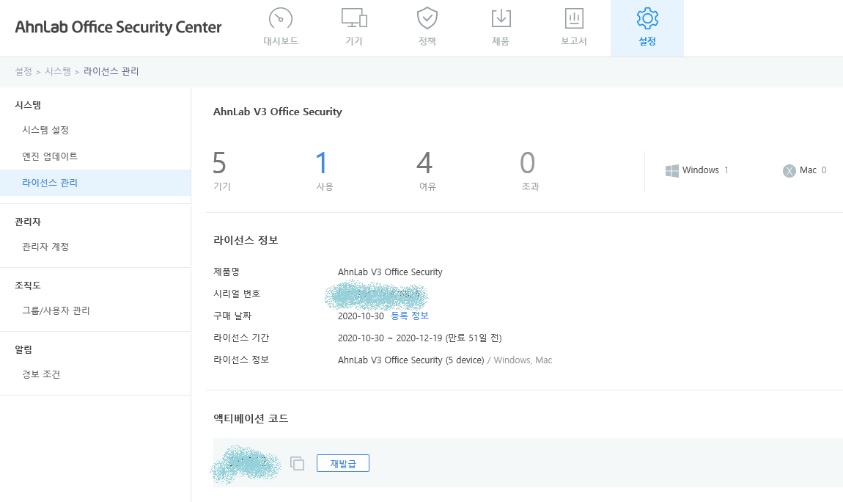Viewport: 843px width, 502px height.
Task: Select 시스템 설정 in sidebar
Action: click(45, 130)
